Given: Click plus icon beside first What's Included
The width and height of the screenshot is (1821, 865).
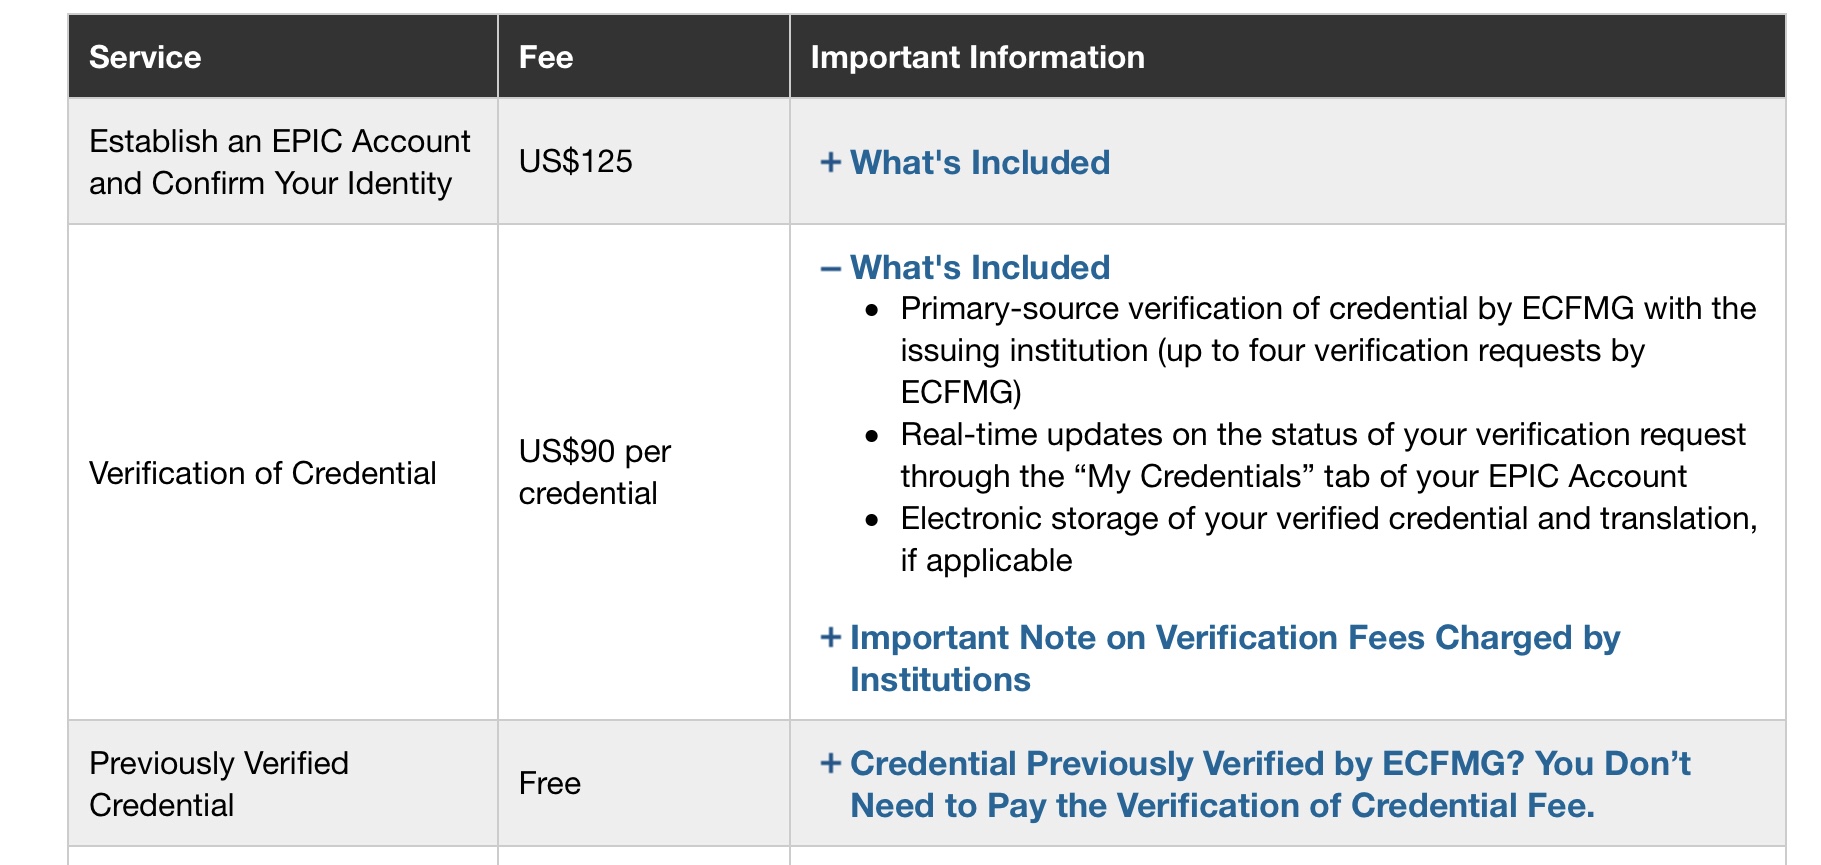Looking at the screenshot, I should tap(830, 162).
